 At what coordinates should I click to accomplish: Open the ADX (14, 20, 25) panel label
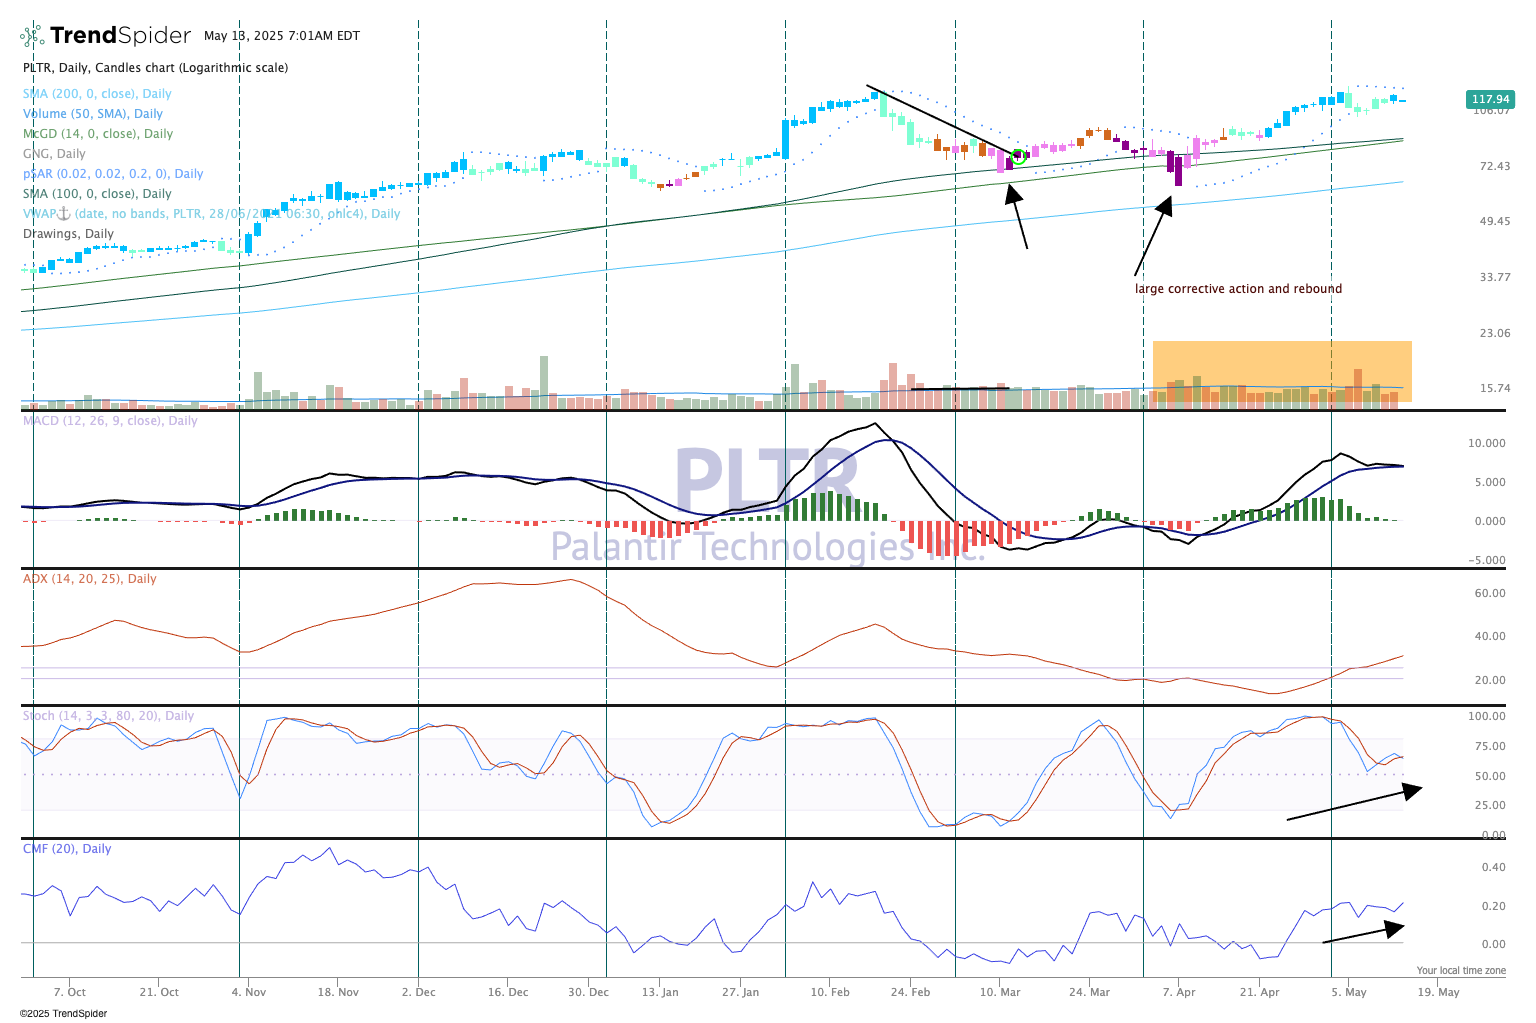coord(90,579)
